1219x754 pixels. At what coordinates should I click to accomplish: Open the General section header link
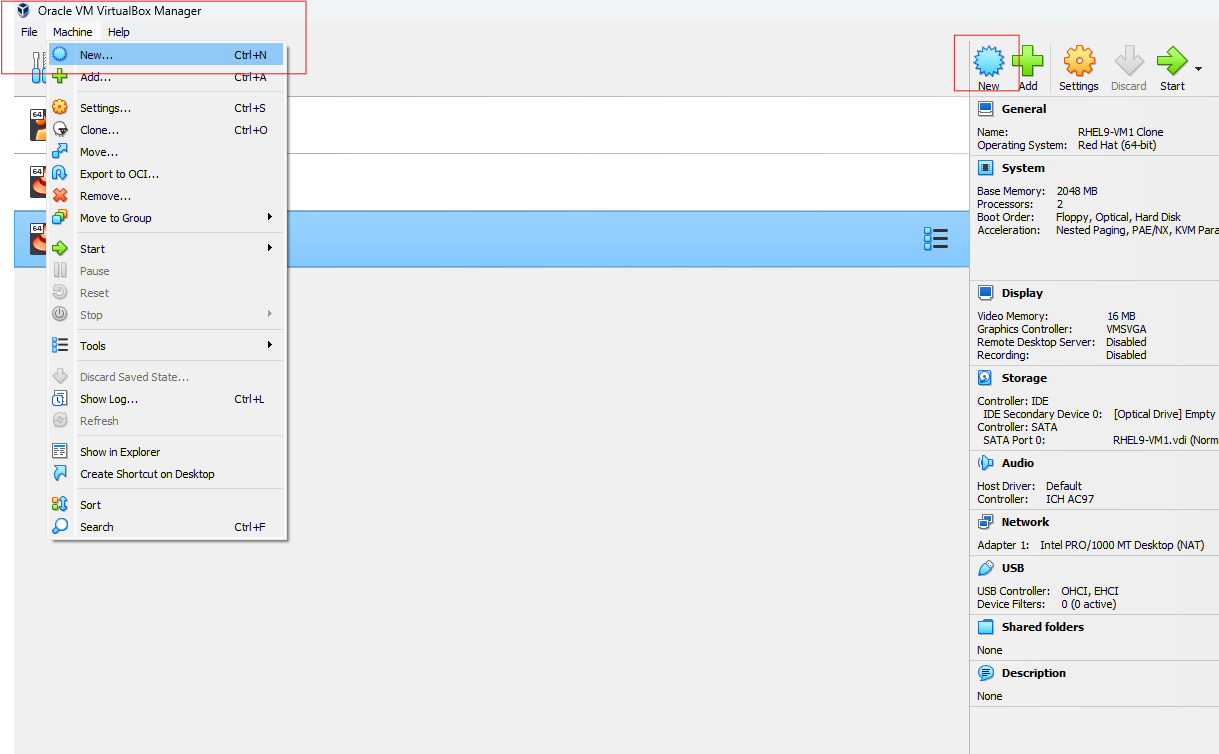[1024, 109]
